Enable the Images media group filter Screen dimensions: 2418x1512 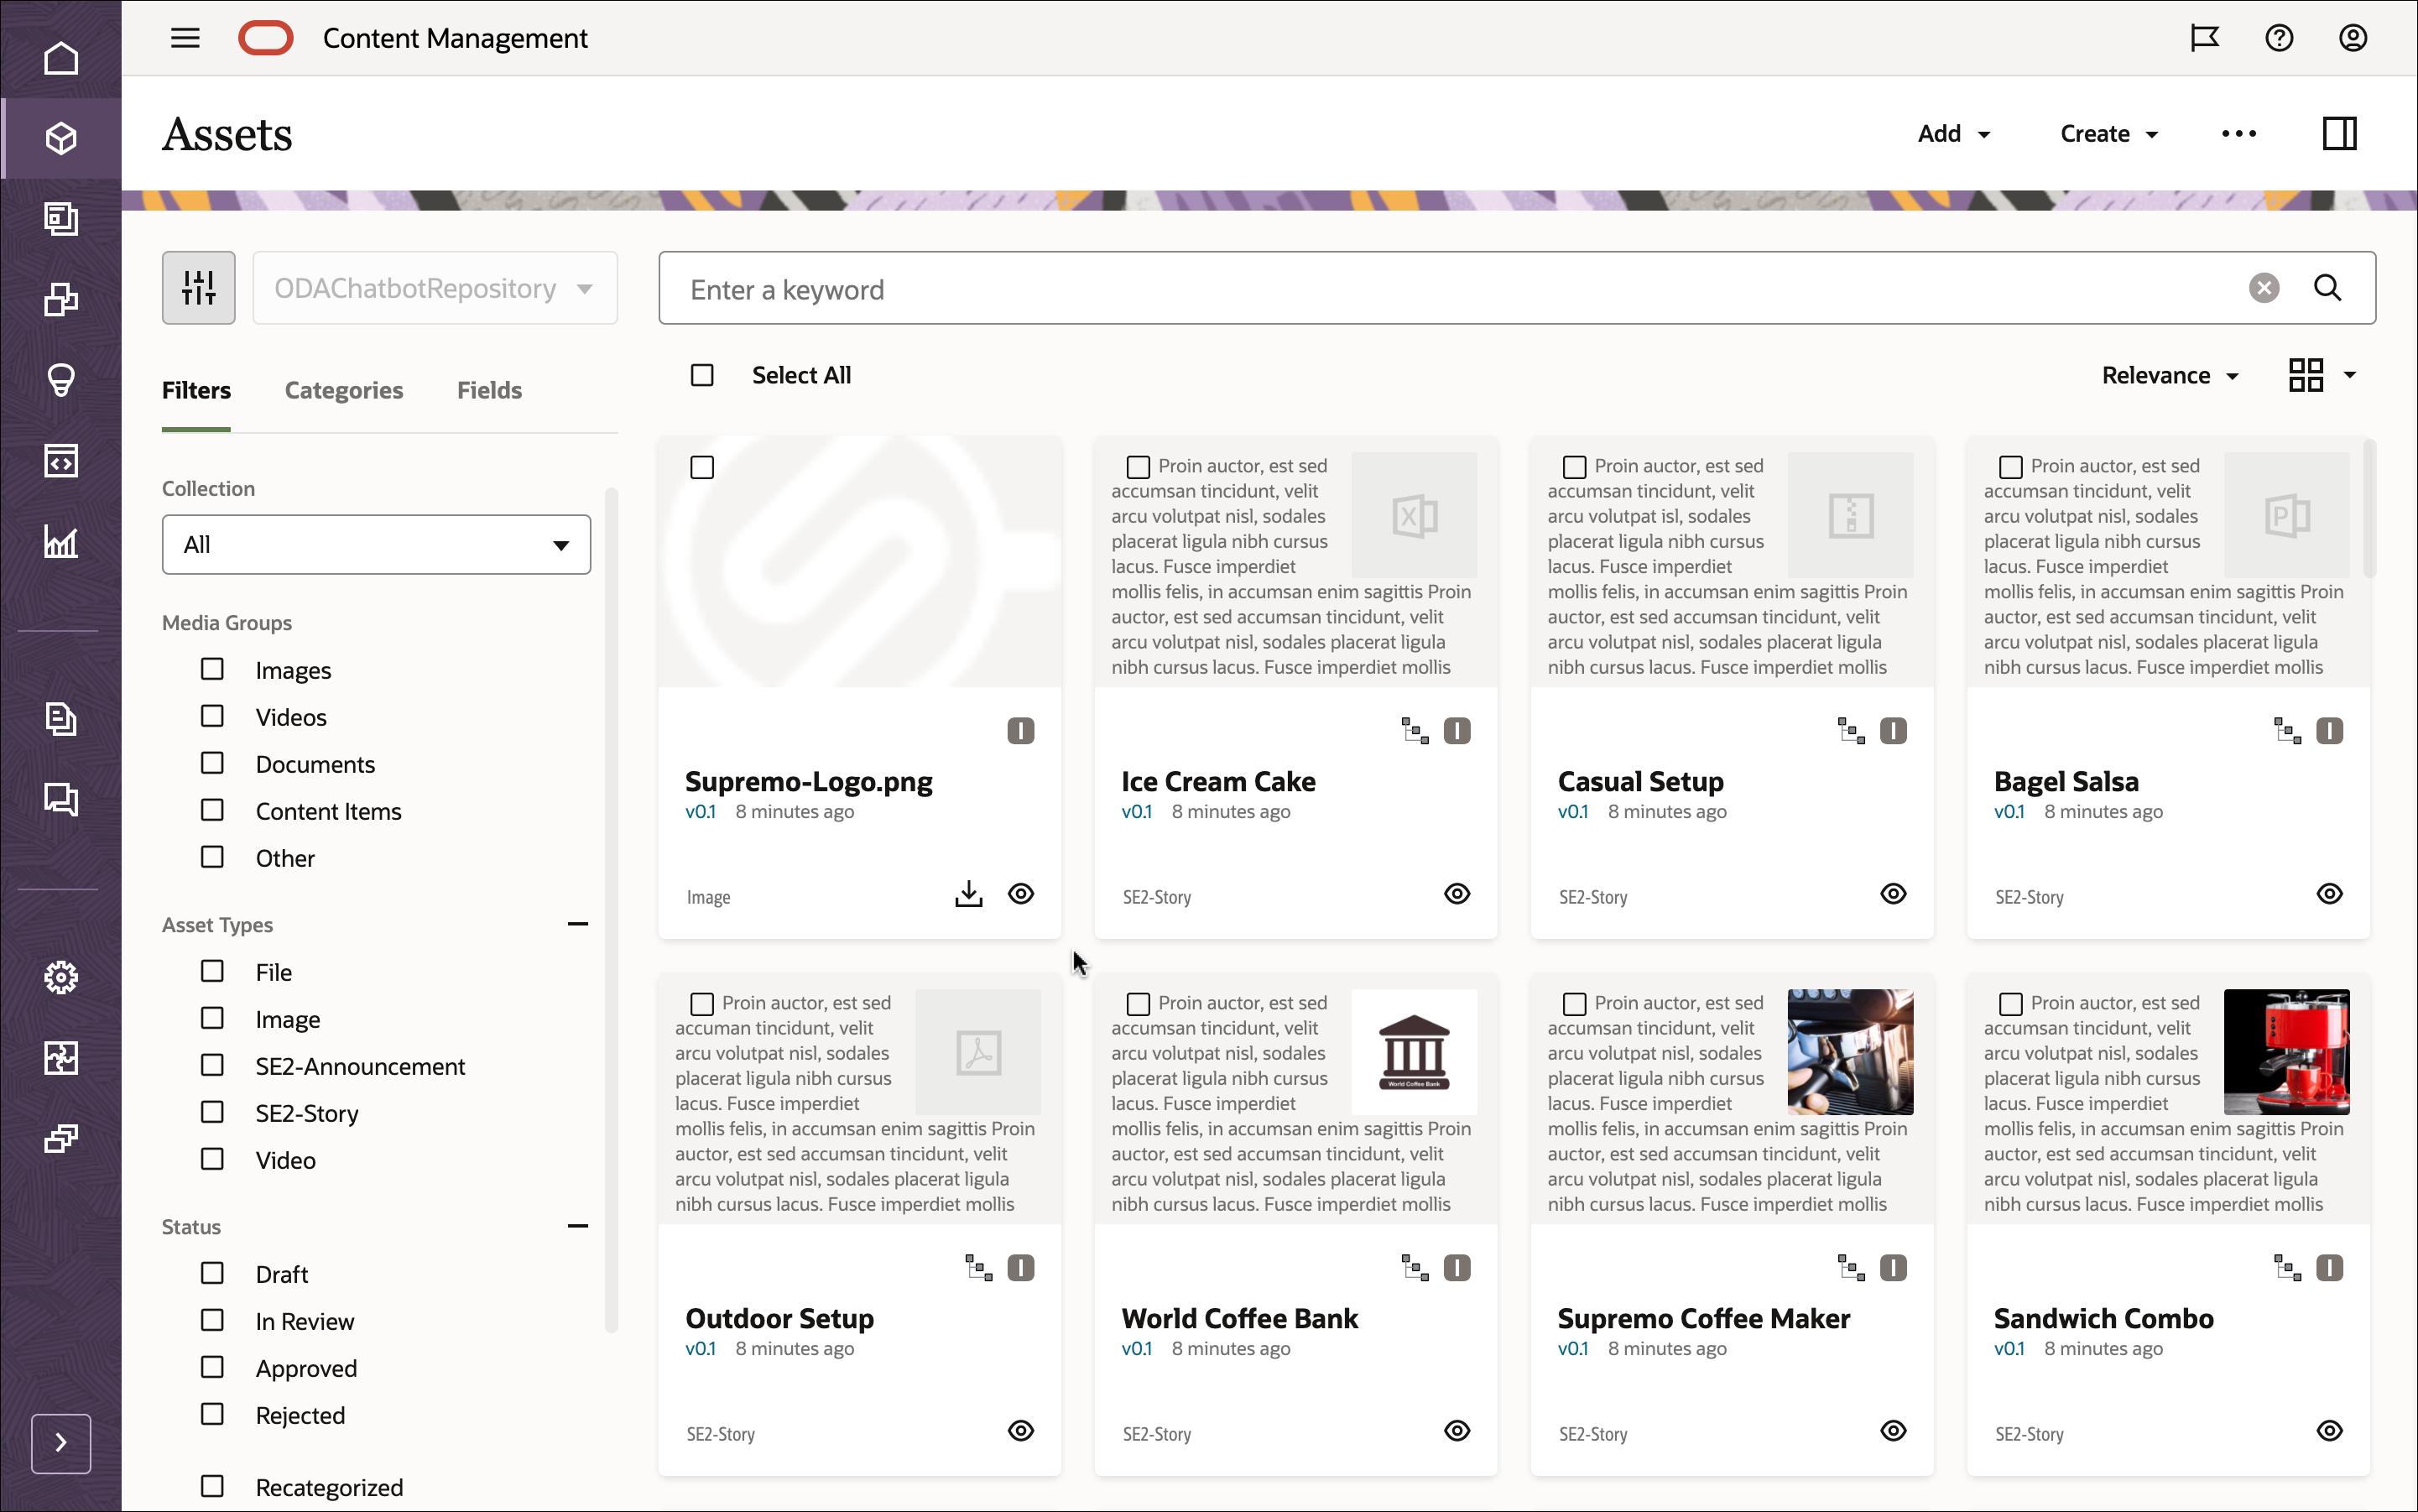point(212,668)
